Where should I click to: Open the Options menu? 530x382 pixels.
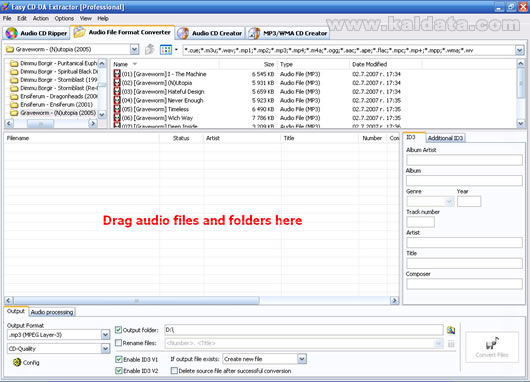coord(64,18)
